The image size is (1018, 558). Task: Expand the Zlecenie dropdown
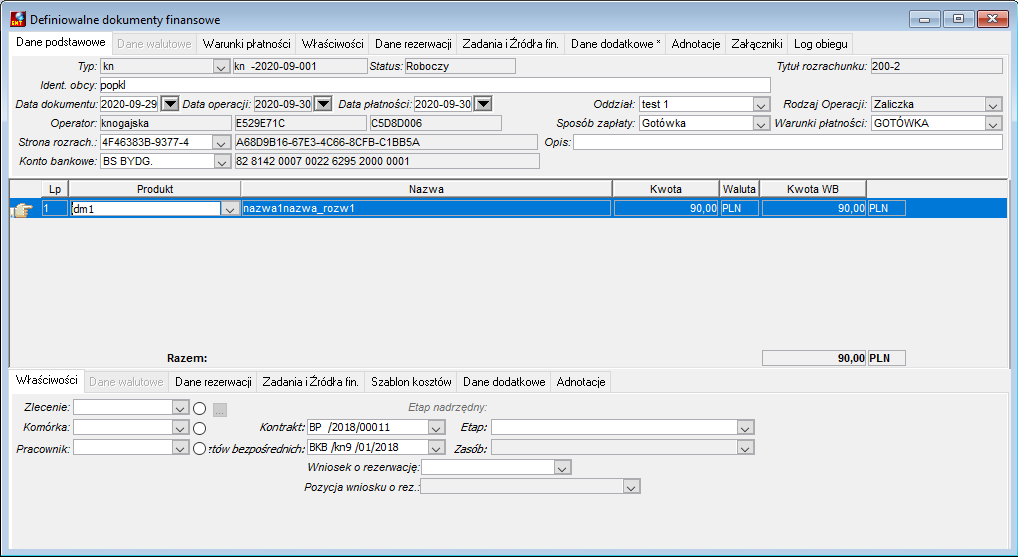(x=181, y=408)
